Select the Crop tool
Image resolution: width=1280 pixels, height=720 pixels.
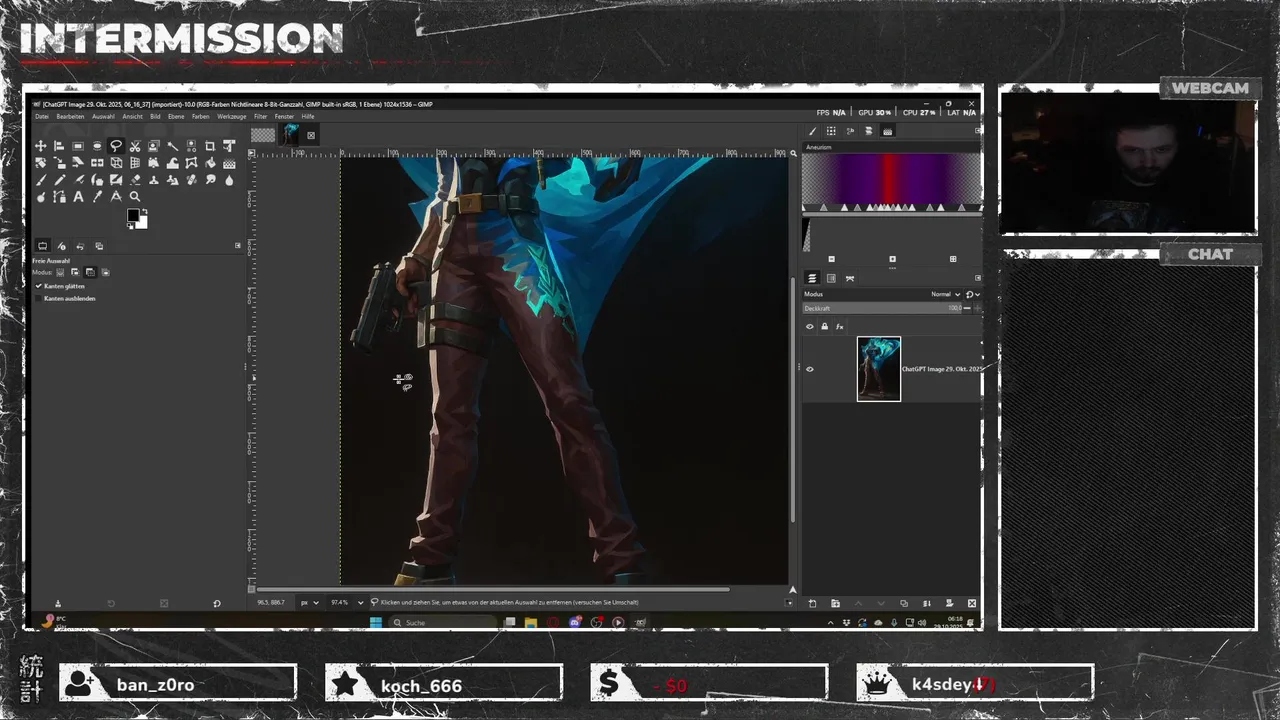tap(210, 146)
